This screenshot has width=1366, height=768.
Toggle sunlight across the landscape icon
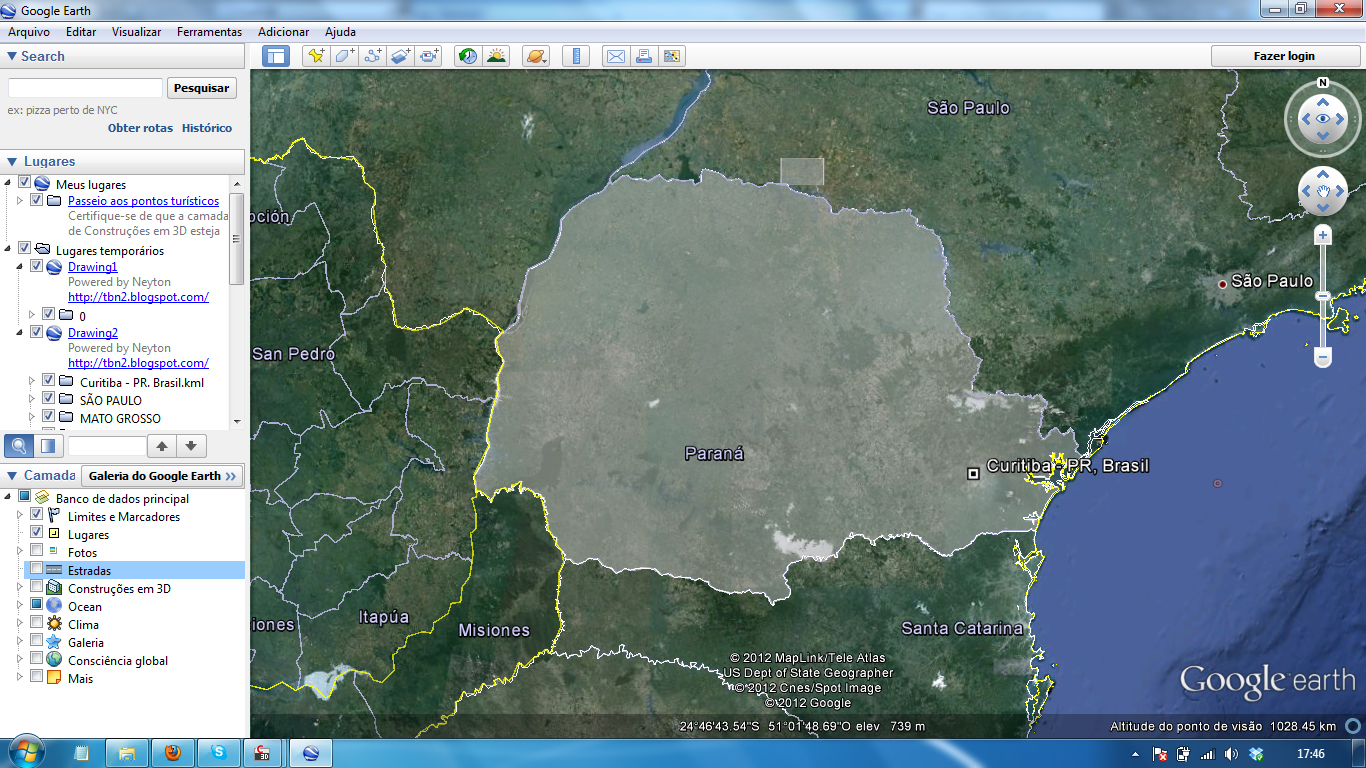(496, 56)
